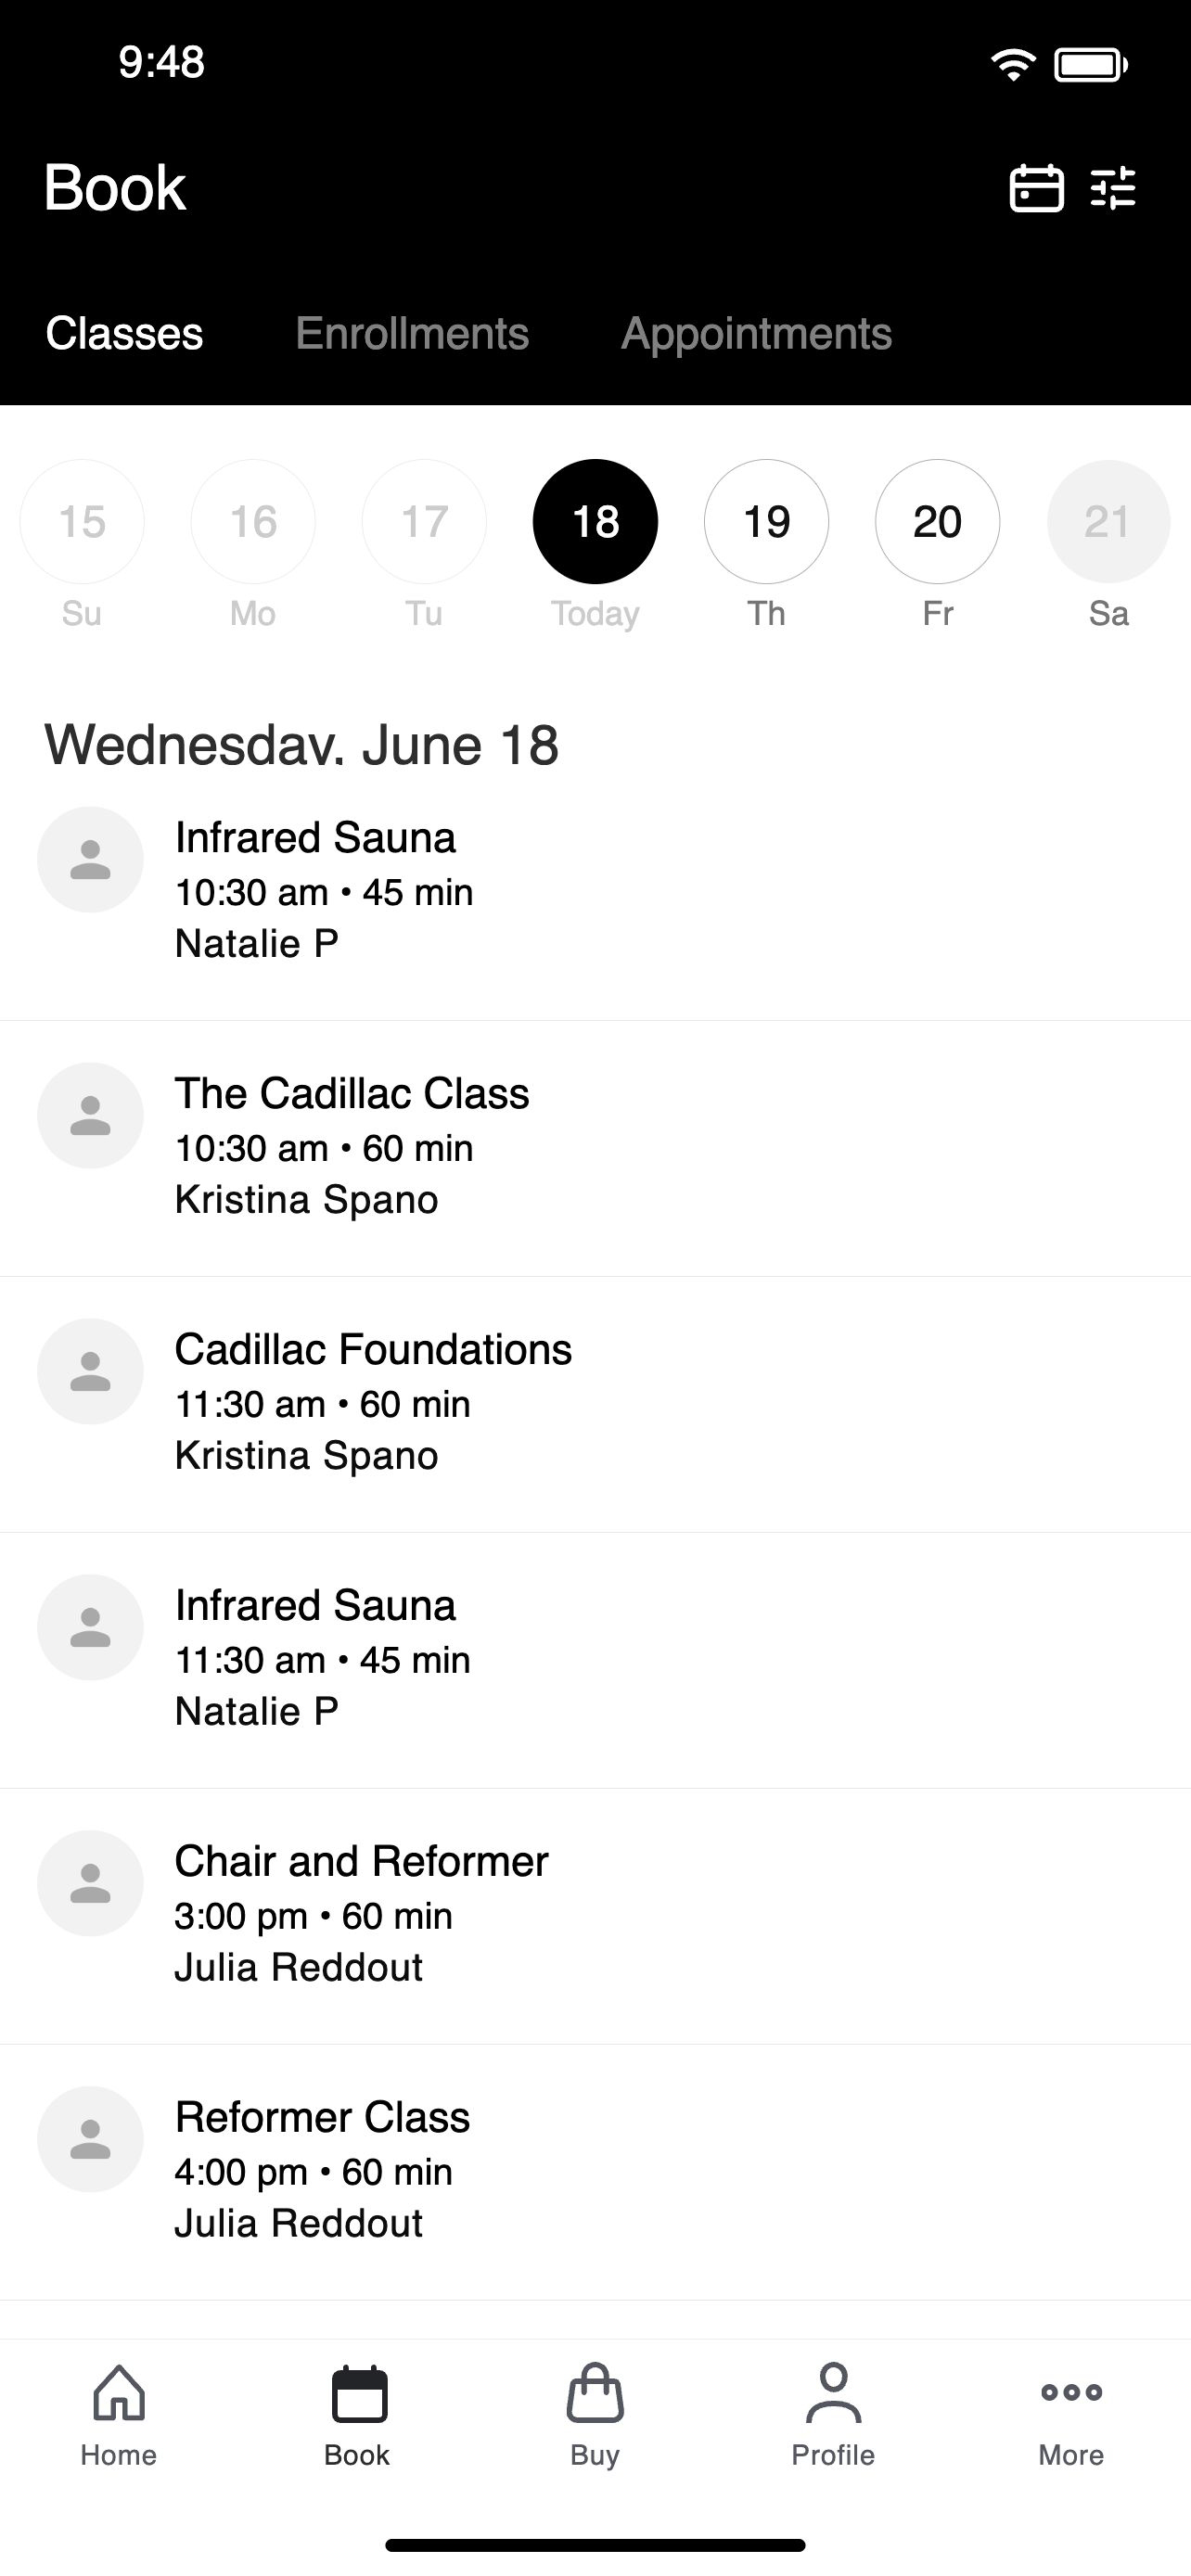Open the 4:00 pm Reformer Class
The image size is (1191, 2576).
[595, 2172]
